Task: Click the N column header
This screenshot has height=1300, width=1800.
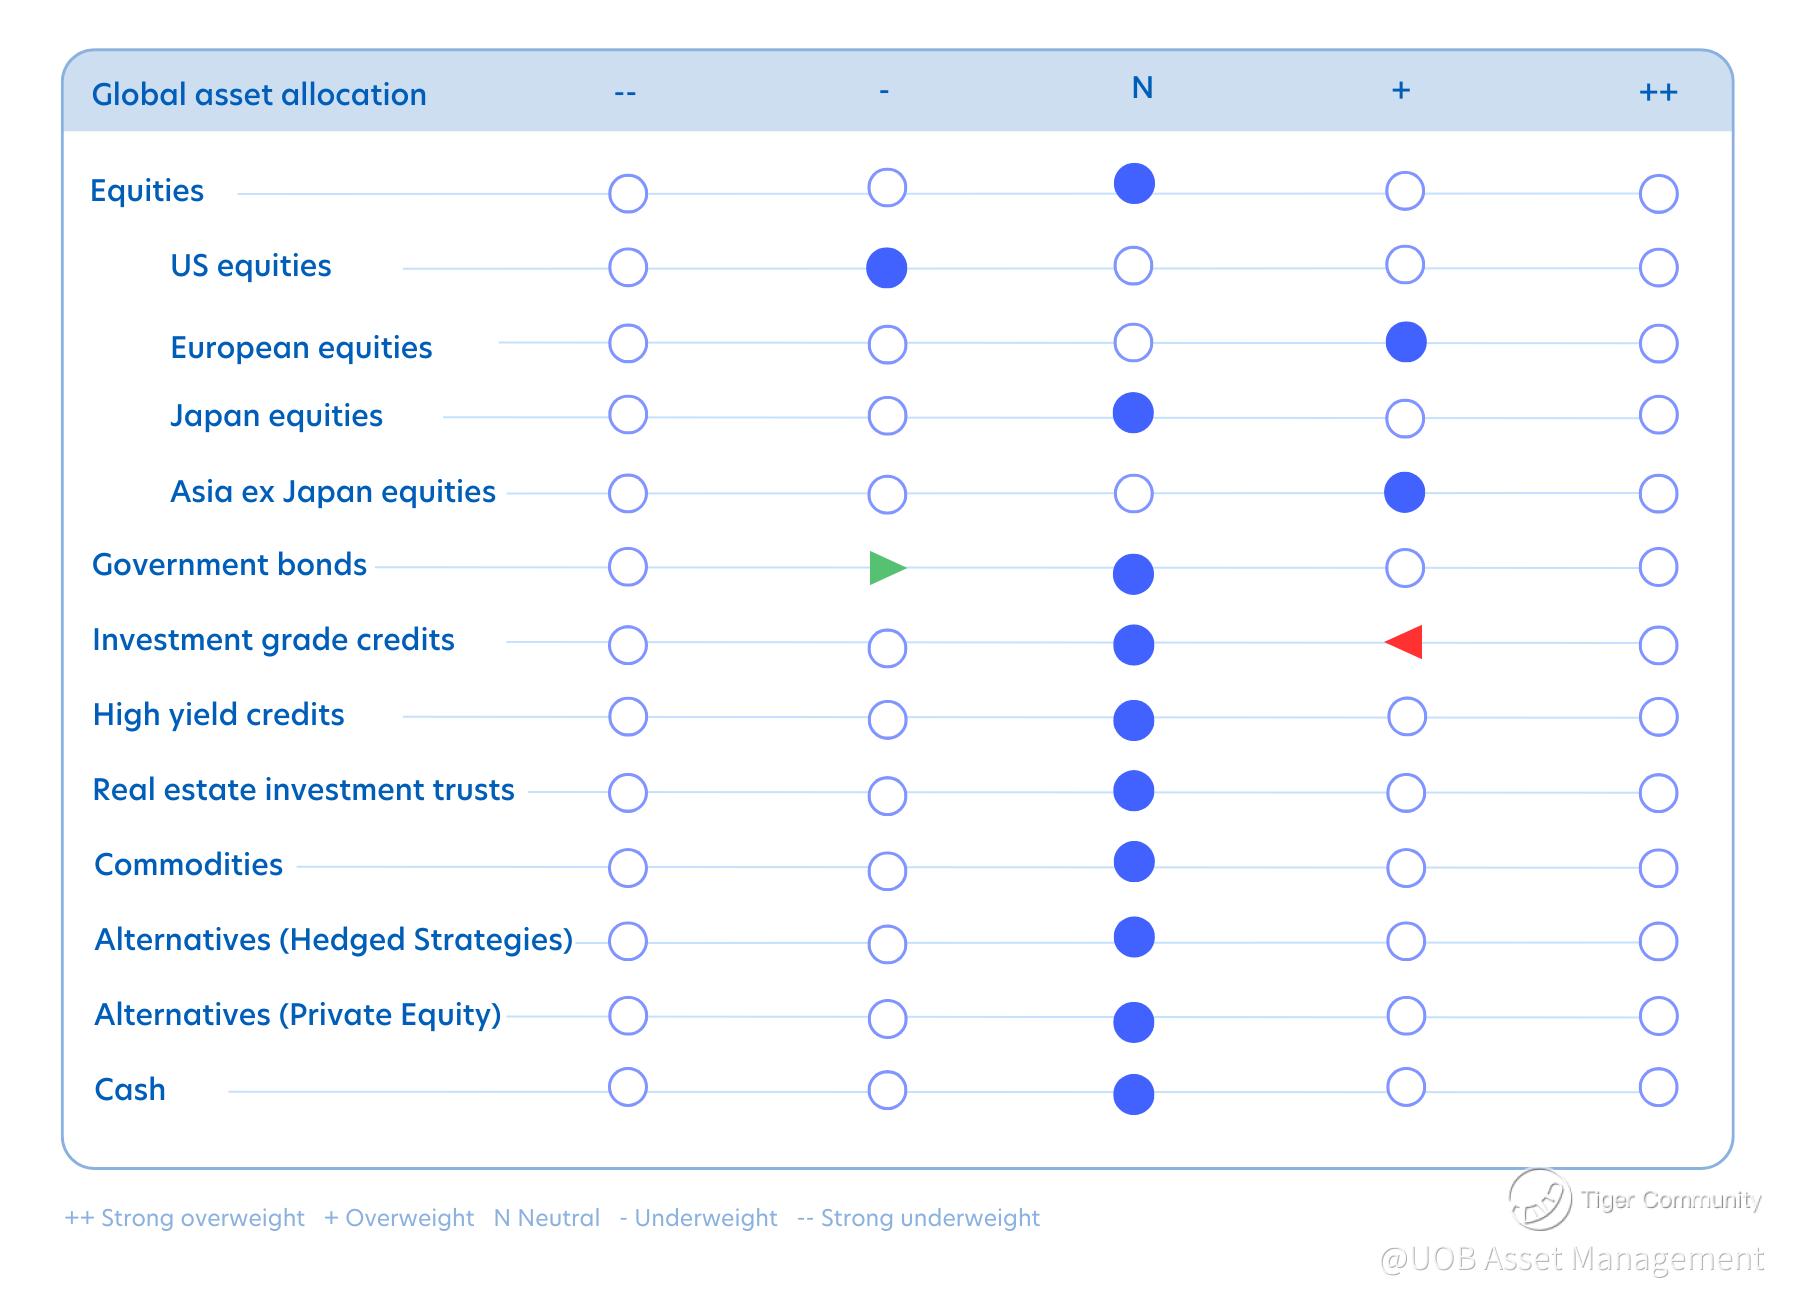Action: click(x=1142, y=89)
